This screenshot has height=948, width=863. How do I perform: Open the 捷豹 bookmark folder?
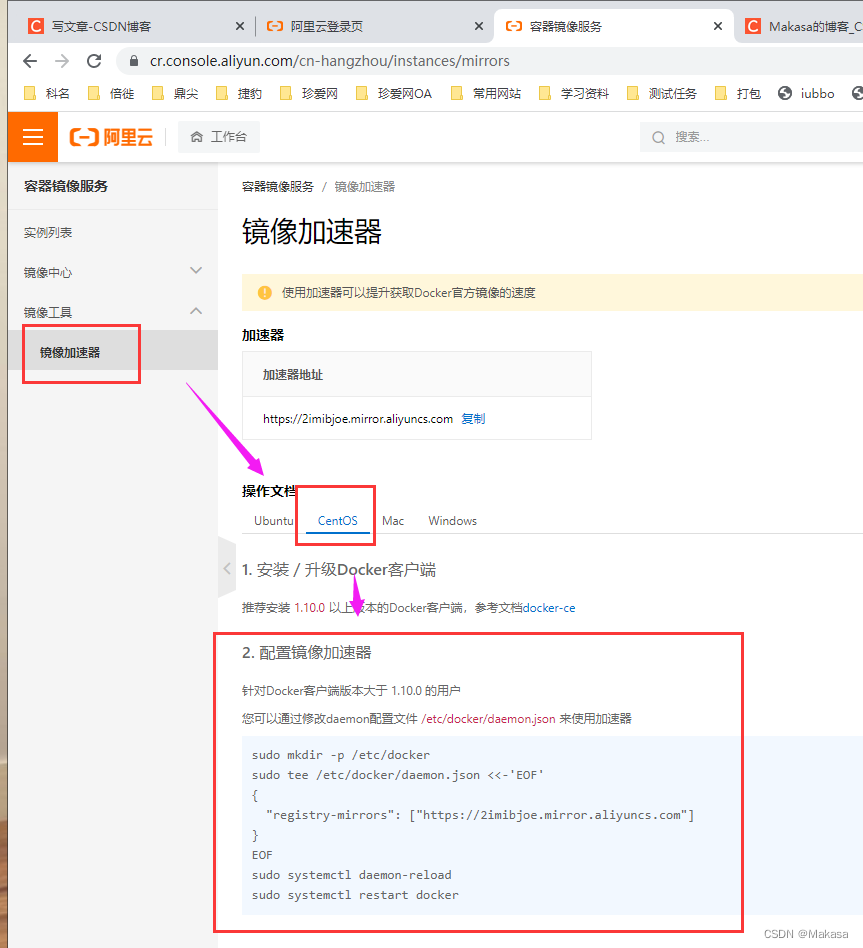pos(239,93)
